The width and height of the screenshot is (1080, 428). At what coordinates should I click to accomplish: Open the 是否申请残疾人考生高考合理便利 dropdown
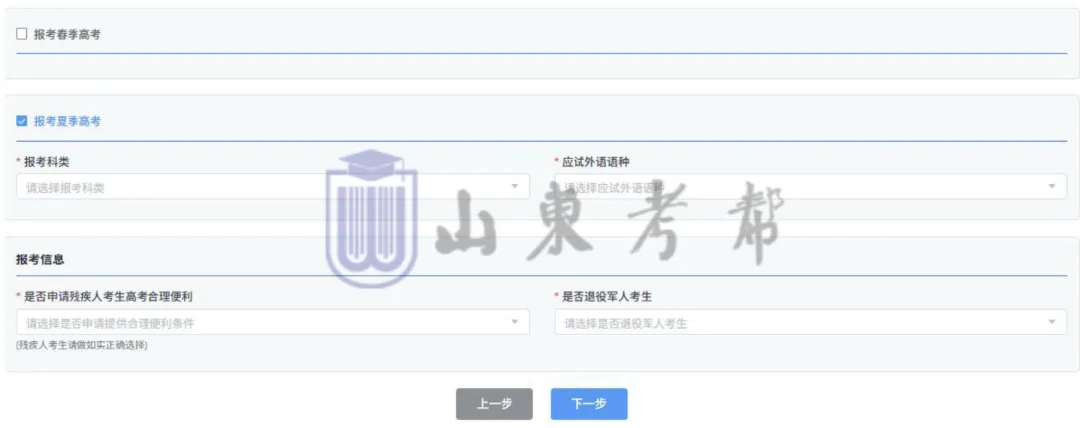[x=273, y=323]
